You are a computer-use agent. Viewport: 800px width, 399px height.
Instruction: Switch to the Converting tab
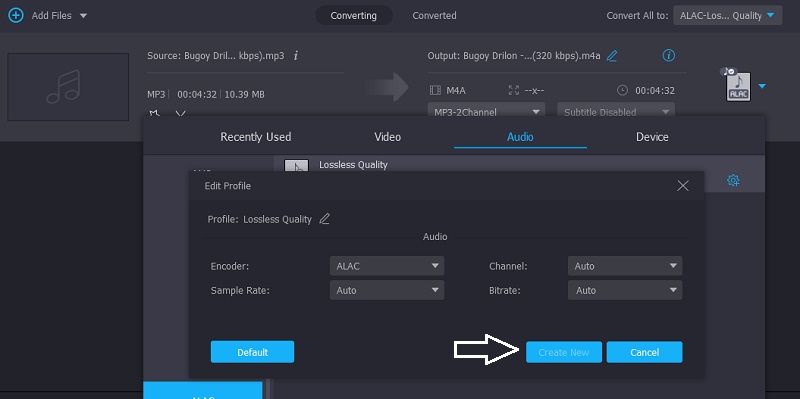pyautogui.click(x=354, y=15)
